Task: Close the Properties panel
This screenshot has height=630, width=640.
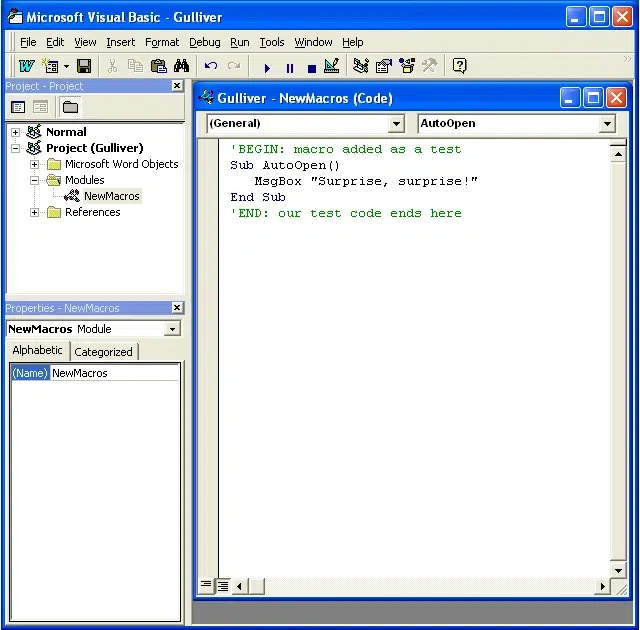Action: 177,308
